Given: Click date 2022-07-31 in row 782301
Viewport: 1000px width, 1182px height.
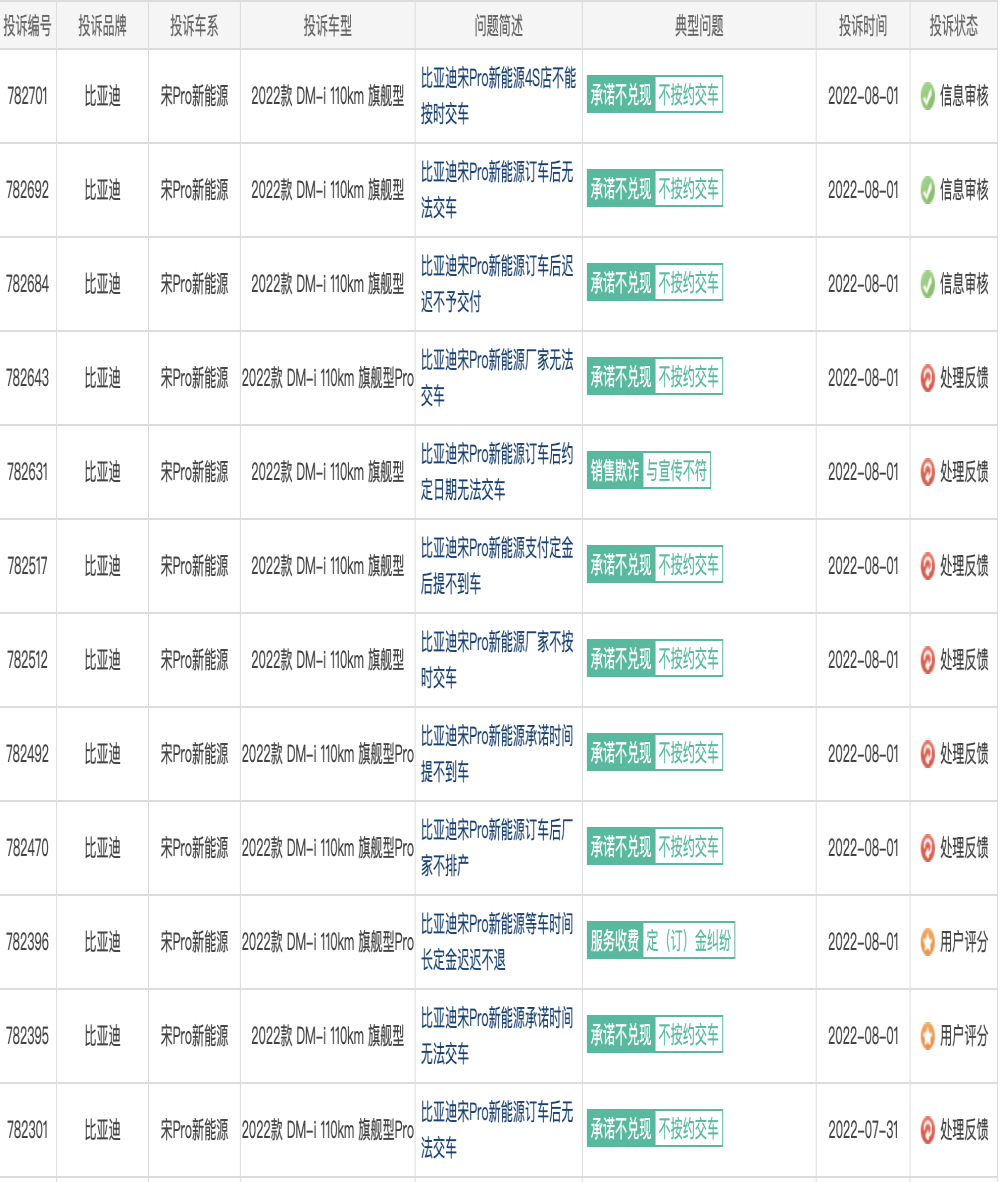Looking at the screenshot, I should (863, 1130).
